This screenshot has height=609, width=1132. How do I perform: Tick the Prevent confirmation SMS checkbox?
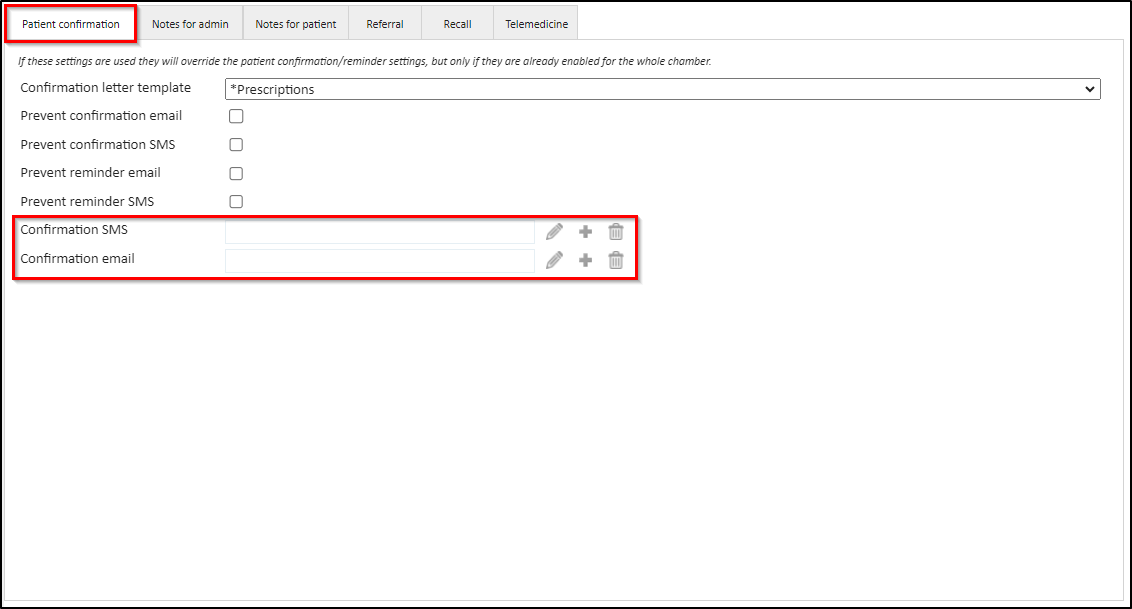coord(236,145)
